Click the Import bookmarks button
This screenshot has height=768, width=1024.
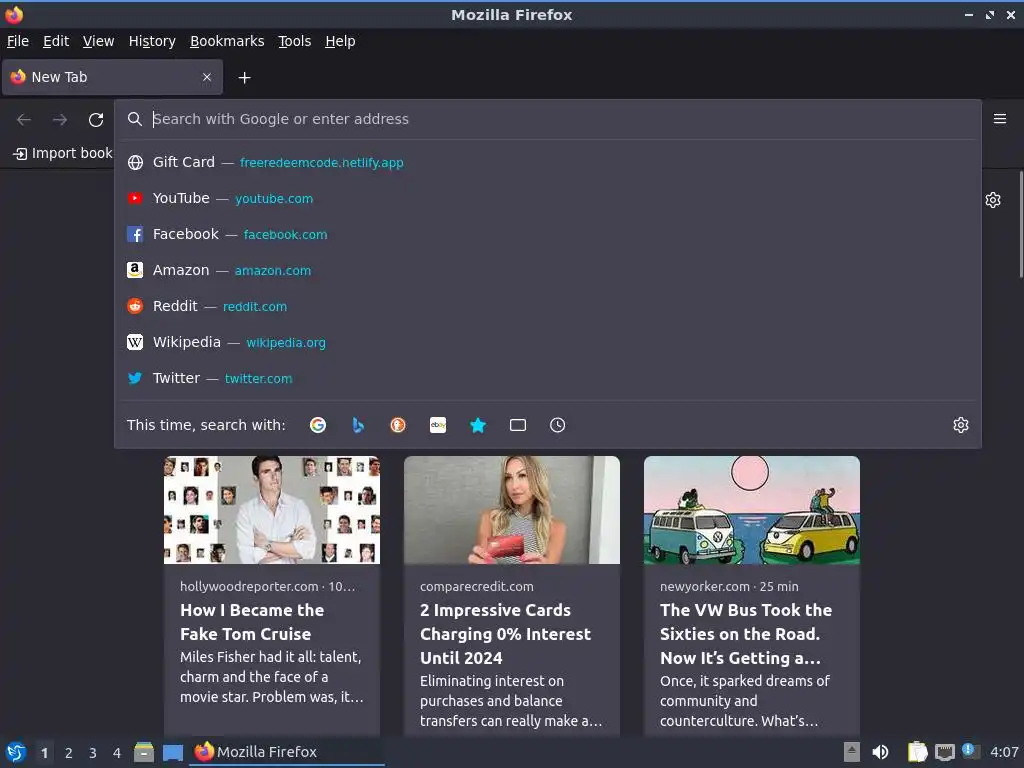pyautogui.click(x=62, y=153)
